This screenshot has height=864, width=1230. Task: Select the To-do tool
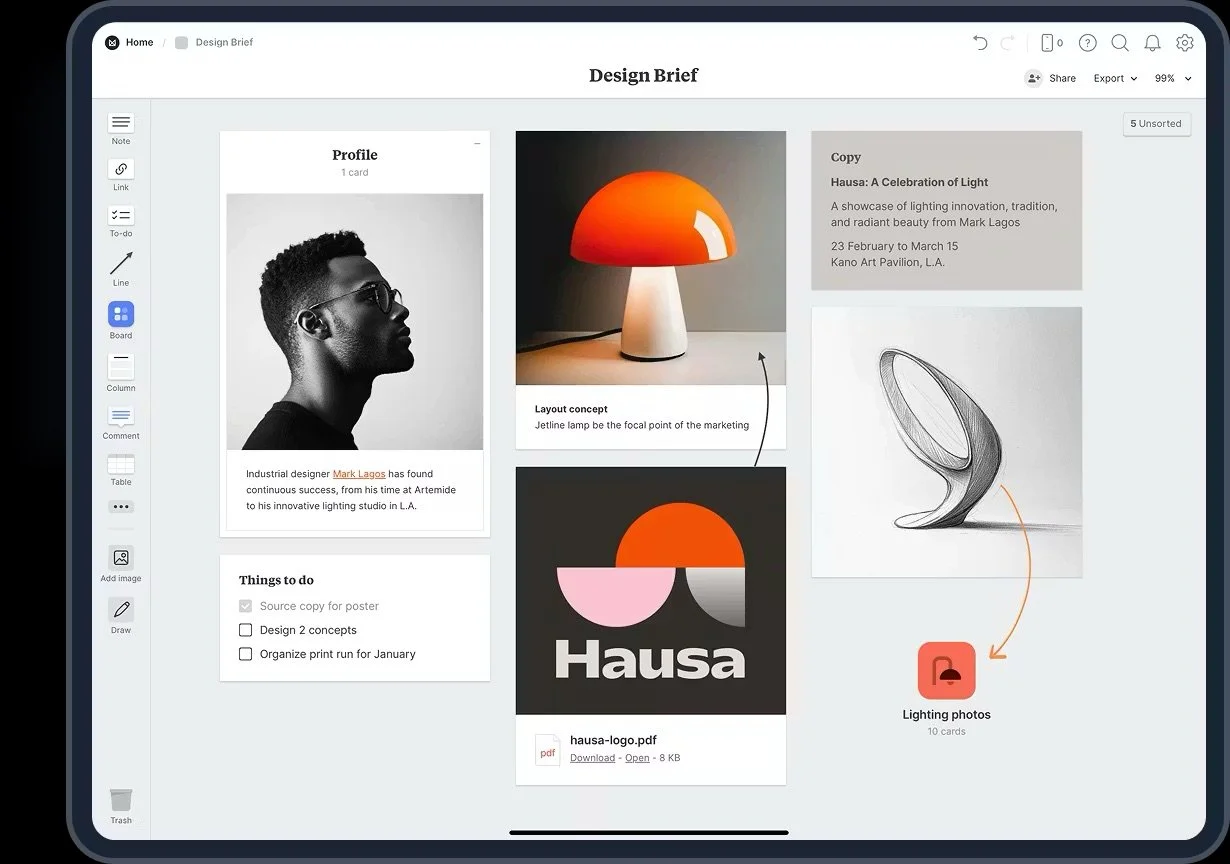coord(121,215)
